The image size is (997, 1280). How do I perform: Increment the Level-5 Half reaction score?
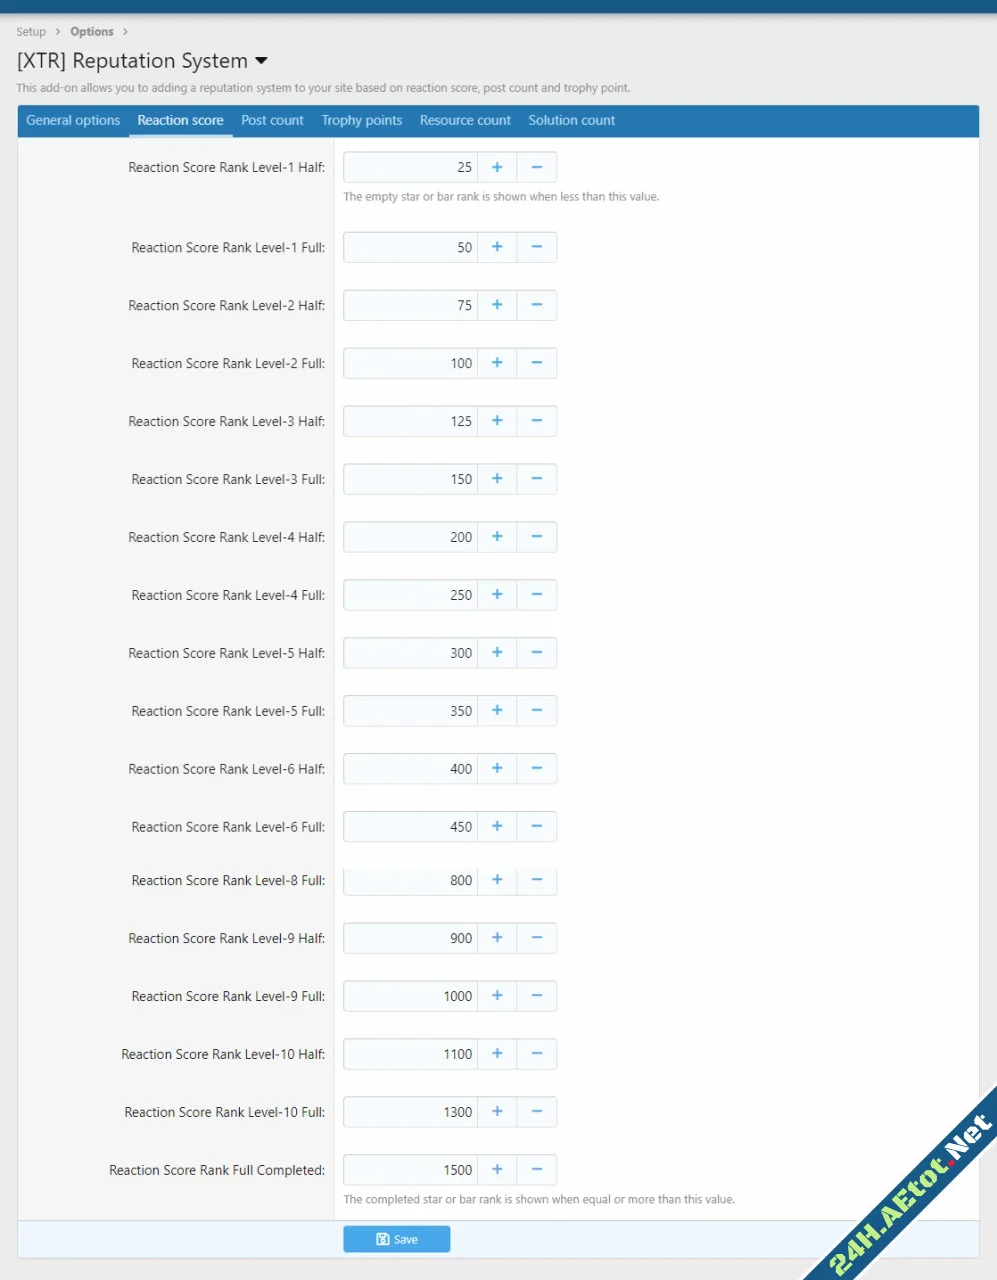pyautogui.click(x=497, y=653)
